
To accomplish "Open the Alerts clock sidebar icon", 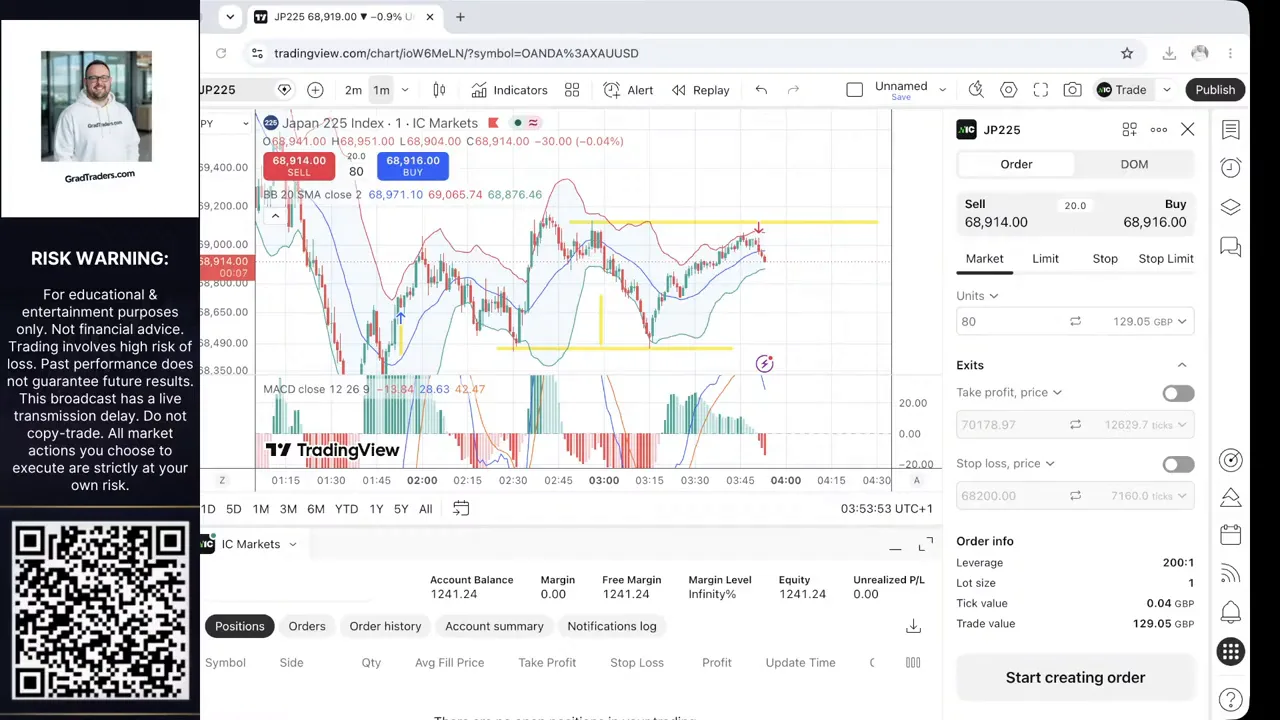I will (x=1231, y=168).
